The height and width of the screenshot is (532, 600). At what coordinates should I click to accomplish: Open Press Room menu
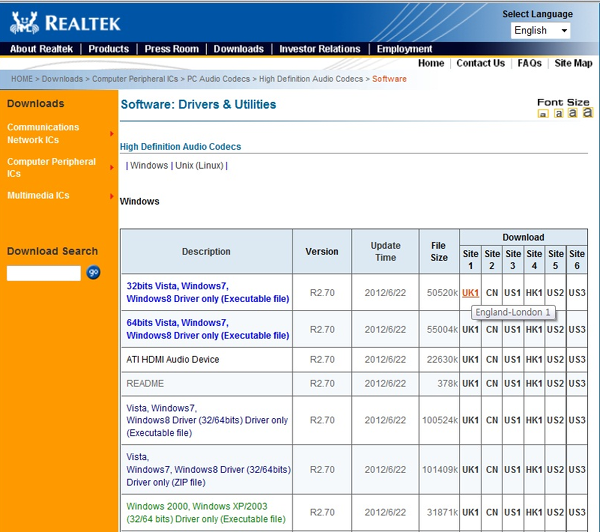click(x=172, y=49)
